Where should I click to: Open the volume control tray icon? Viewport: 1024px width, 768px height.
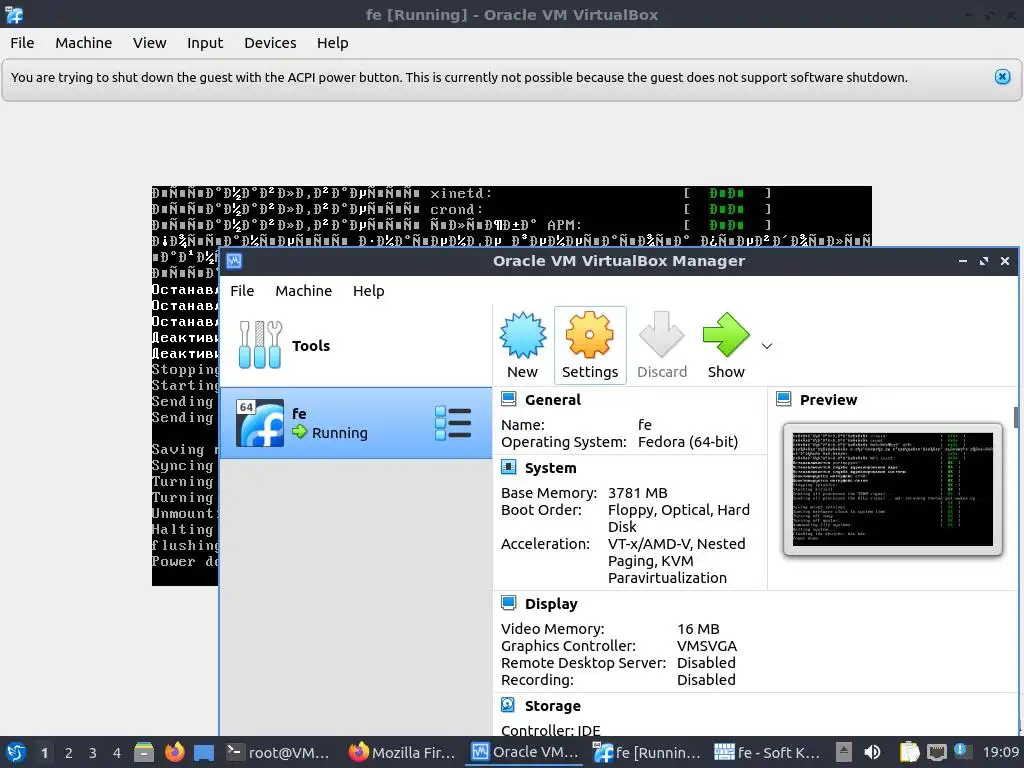click(x=872, y=752)
